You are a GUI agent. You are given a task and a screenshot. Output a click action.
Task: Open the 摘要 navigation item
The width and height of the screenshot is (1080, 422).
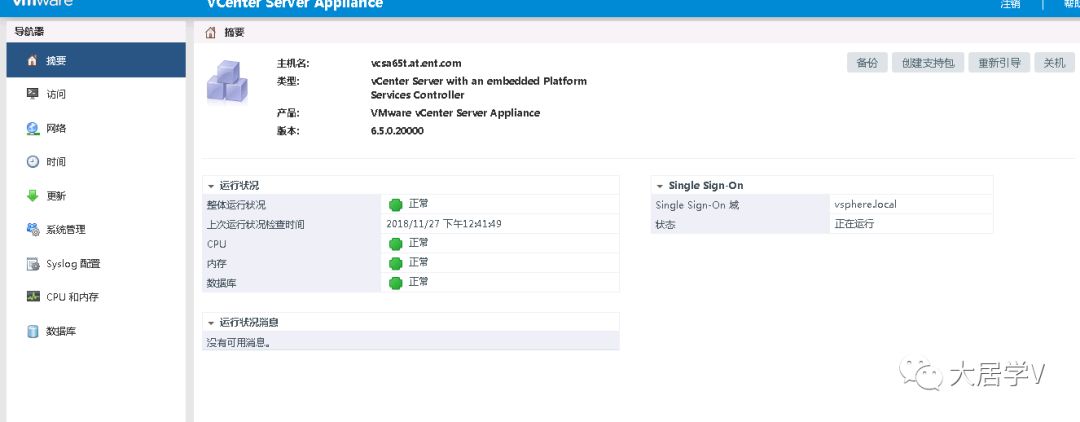pyautogui.click(x=96, y=60)
